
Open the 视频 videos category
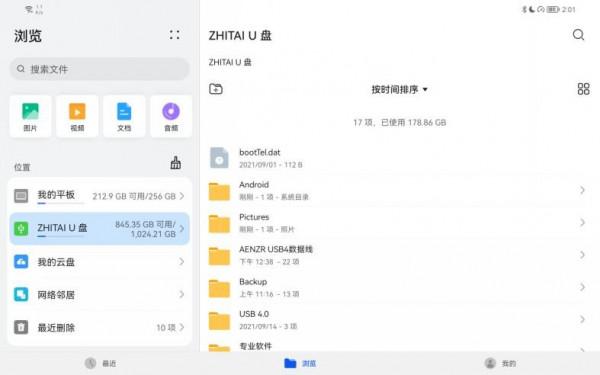click(x=77, y=116)
